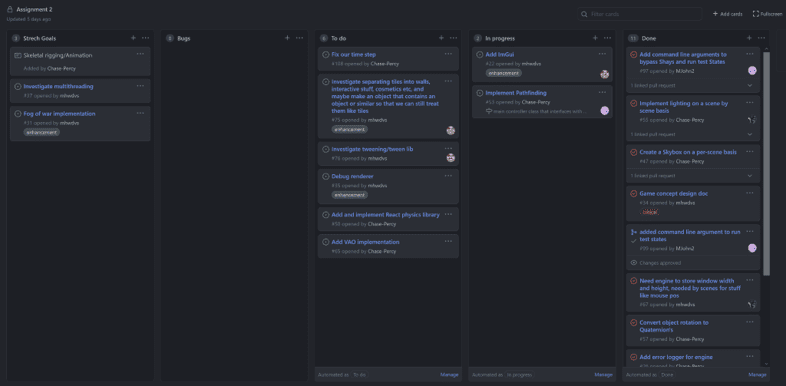Open options for Skeletal rigging/Animation card
Viewport: 786px width, 386px height.
point(140,54)
